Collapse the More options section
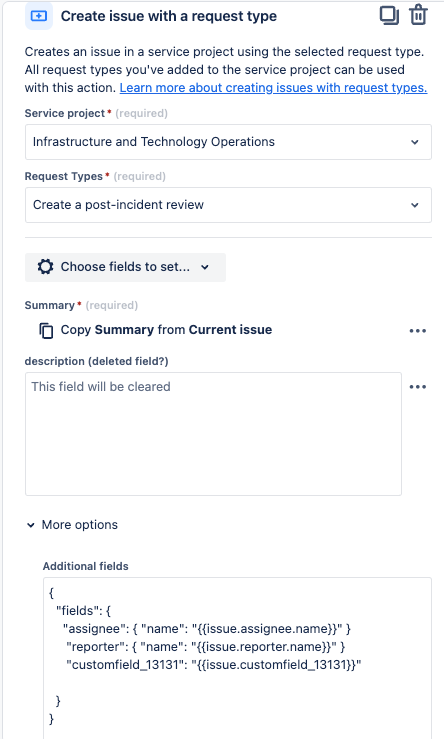Screen dimensions: 444x739 tap(72, 525)
